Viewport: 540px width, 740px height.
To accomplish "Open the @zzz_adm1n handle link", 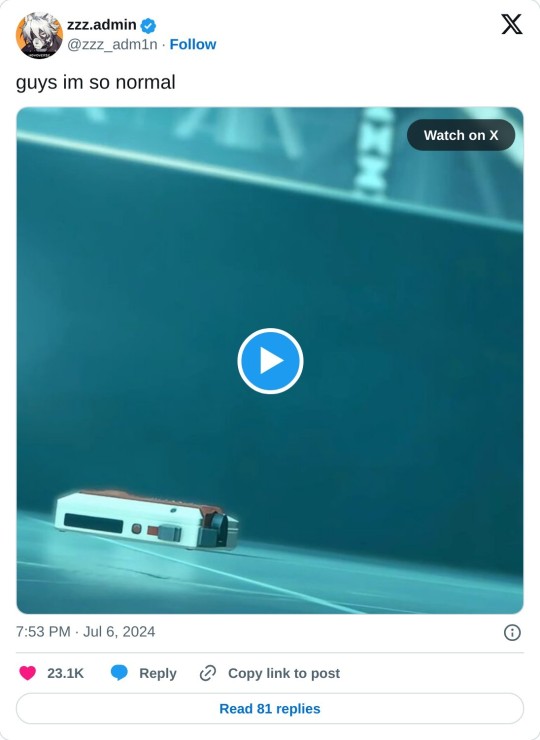I will coord(112,44).
